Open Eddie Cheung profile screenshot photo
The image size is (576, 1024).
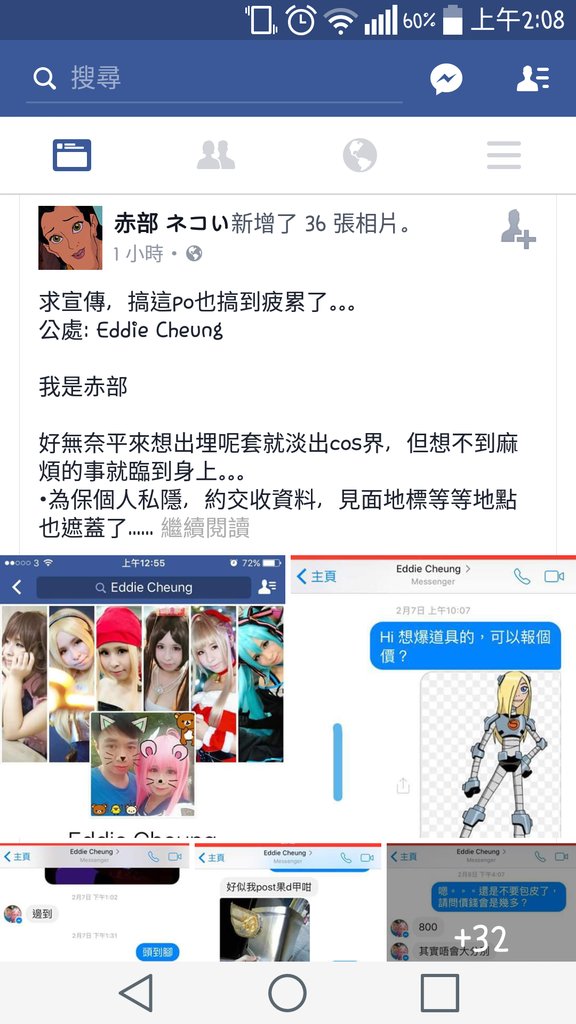click(x=142, y=696)
